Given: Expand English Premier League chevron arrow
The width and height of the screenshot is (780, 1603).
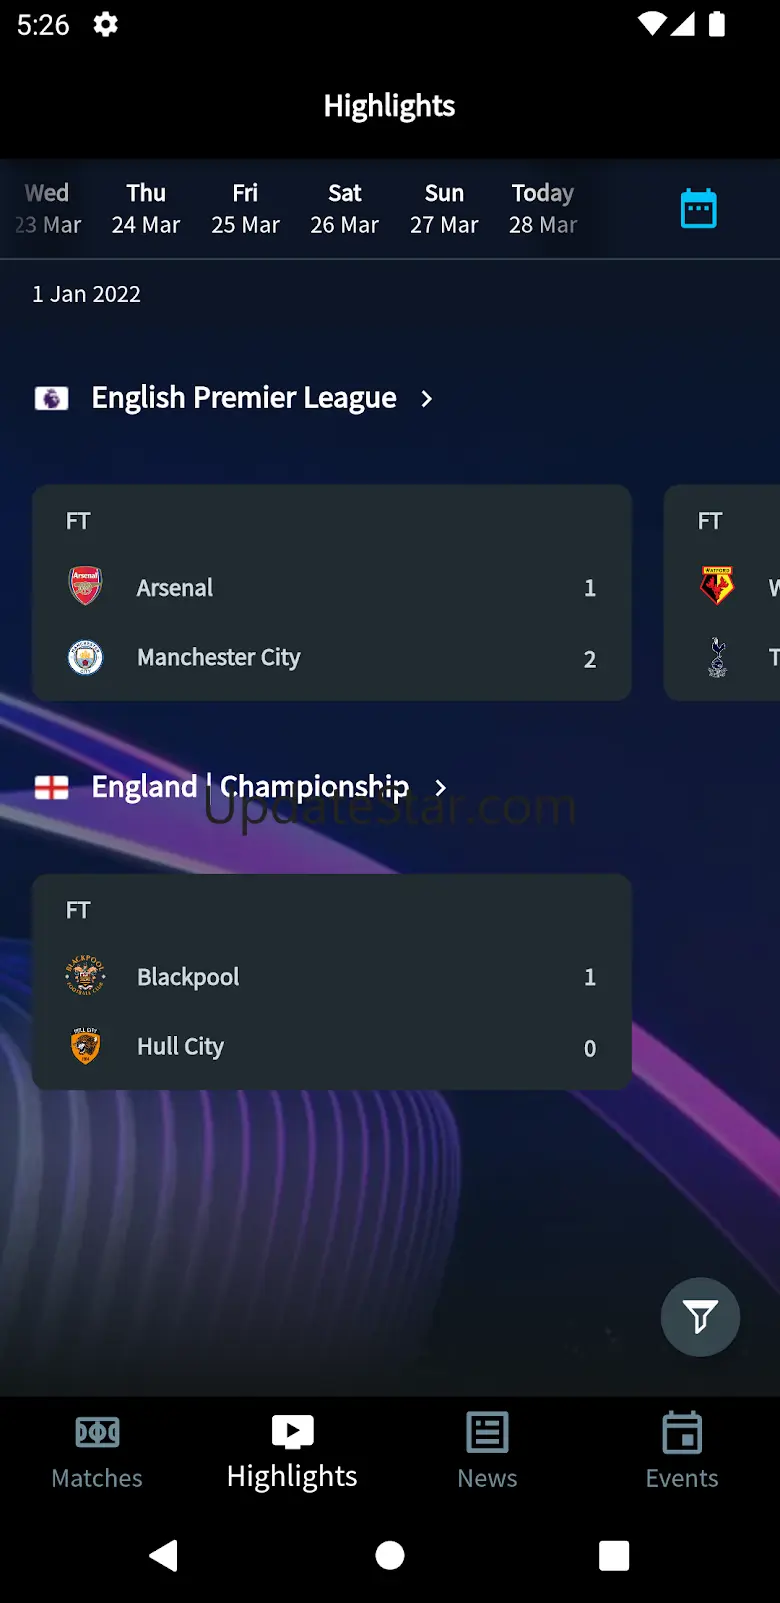Looking at the screenshot, I should click(x=427, y=398).
